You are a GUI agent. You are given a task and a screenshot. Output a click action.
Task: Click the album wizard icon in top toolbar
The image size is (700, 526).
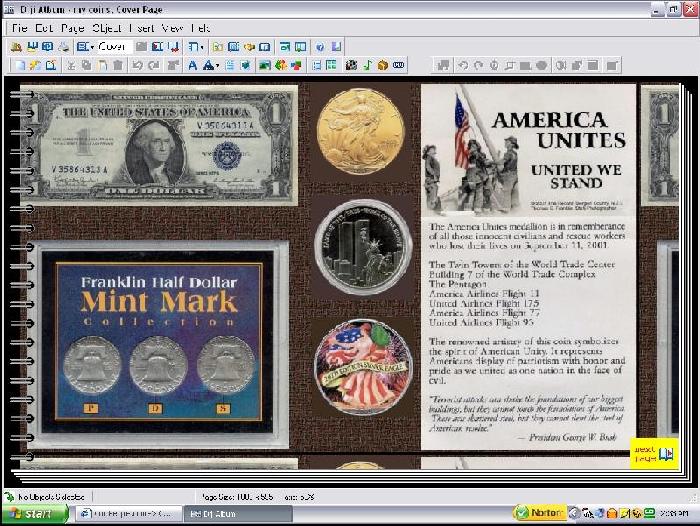tap(17, 46)
